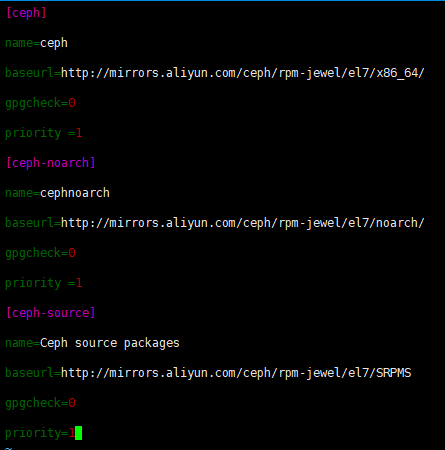
Task: Click the noarch baseurl address
Action: [243, 223]
